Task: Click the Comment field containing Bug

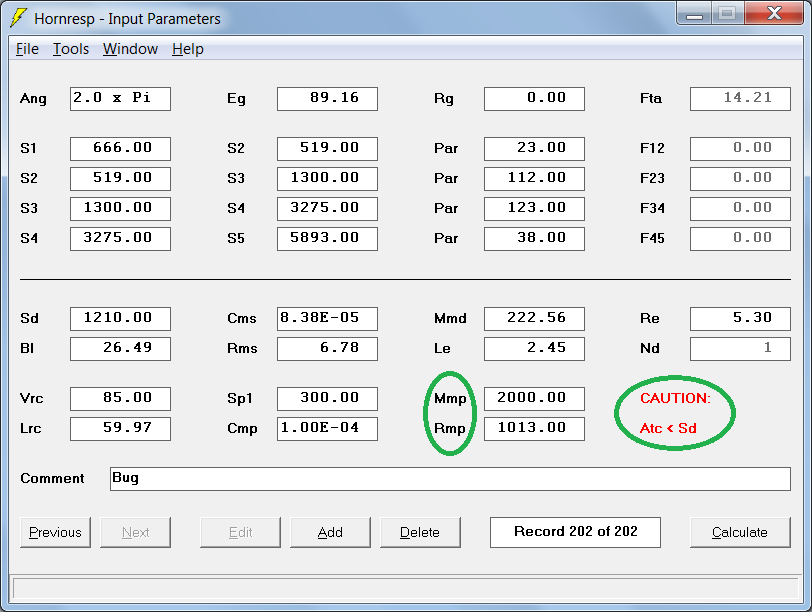Action: [450, 479]
